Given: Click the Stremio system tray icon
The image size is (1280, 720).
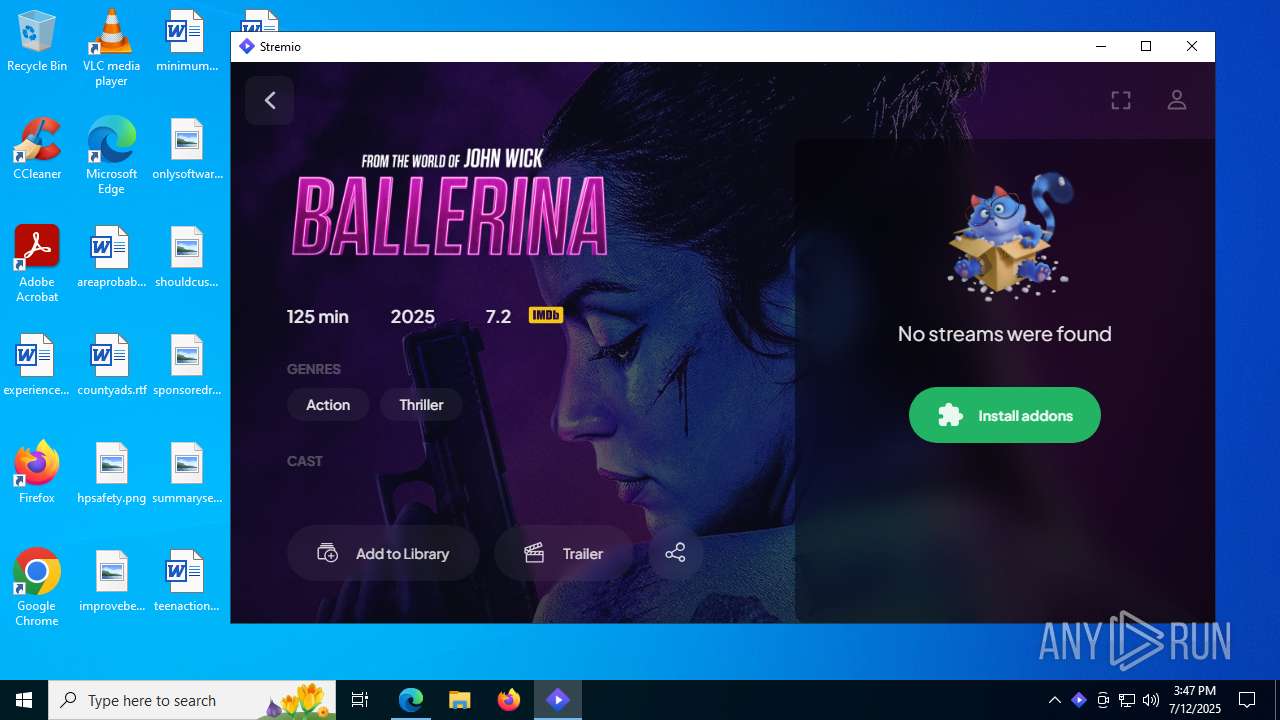Looking at the screenshot, I should [x=1078, y=700].
